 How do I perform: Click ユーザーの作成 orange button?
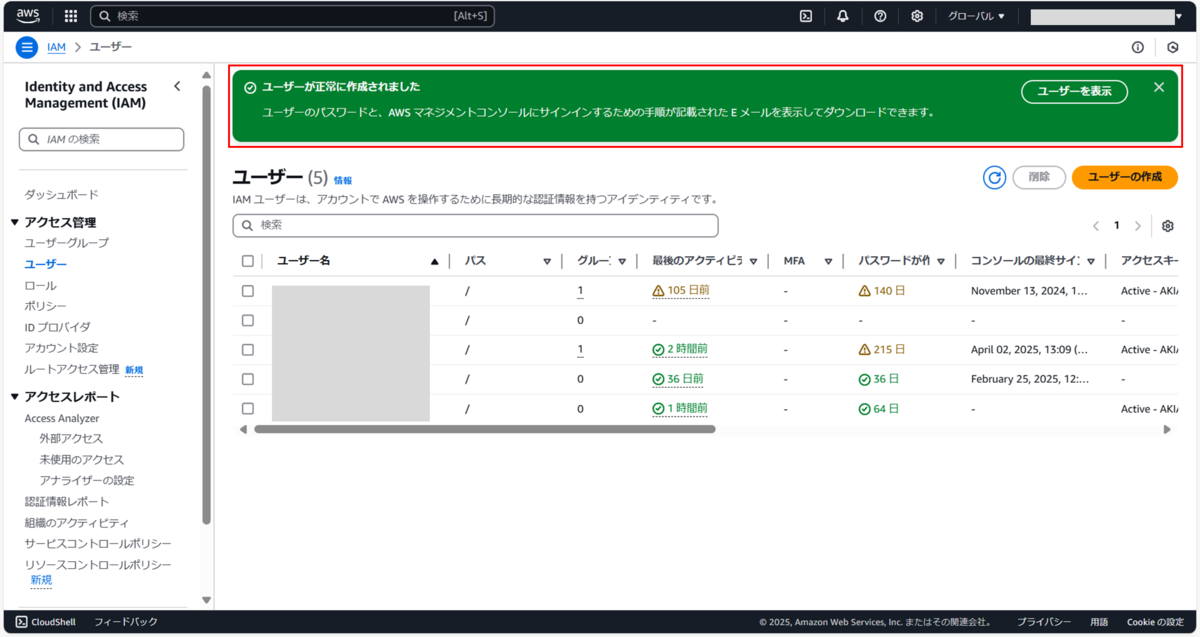point(1125,177)
